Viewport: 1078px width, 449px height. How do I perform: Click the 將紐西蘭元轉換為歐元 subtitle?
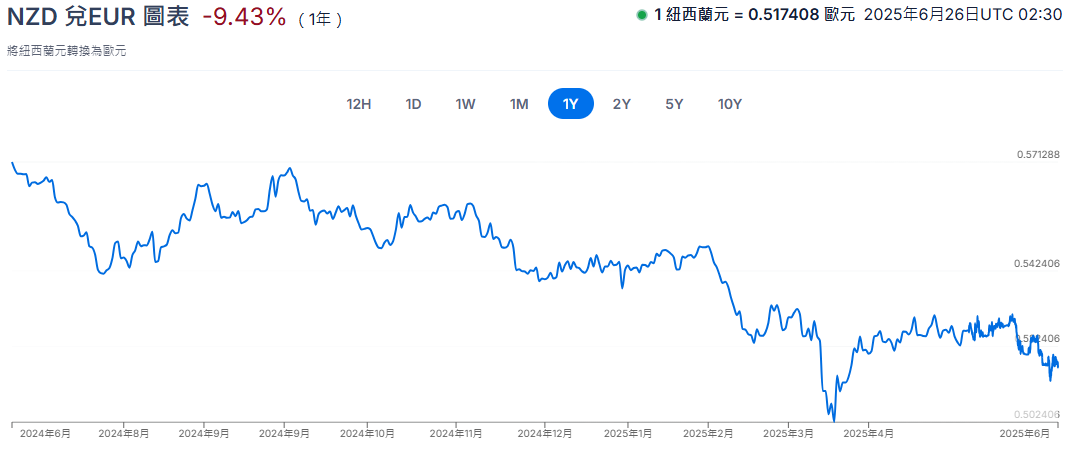point(67,51)
